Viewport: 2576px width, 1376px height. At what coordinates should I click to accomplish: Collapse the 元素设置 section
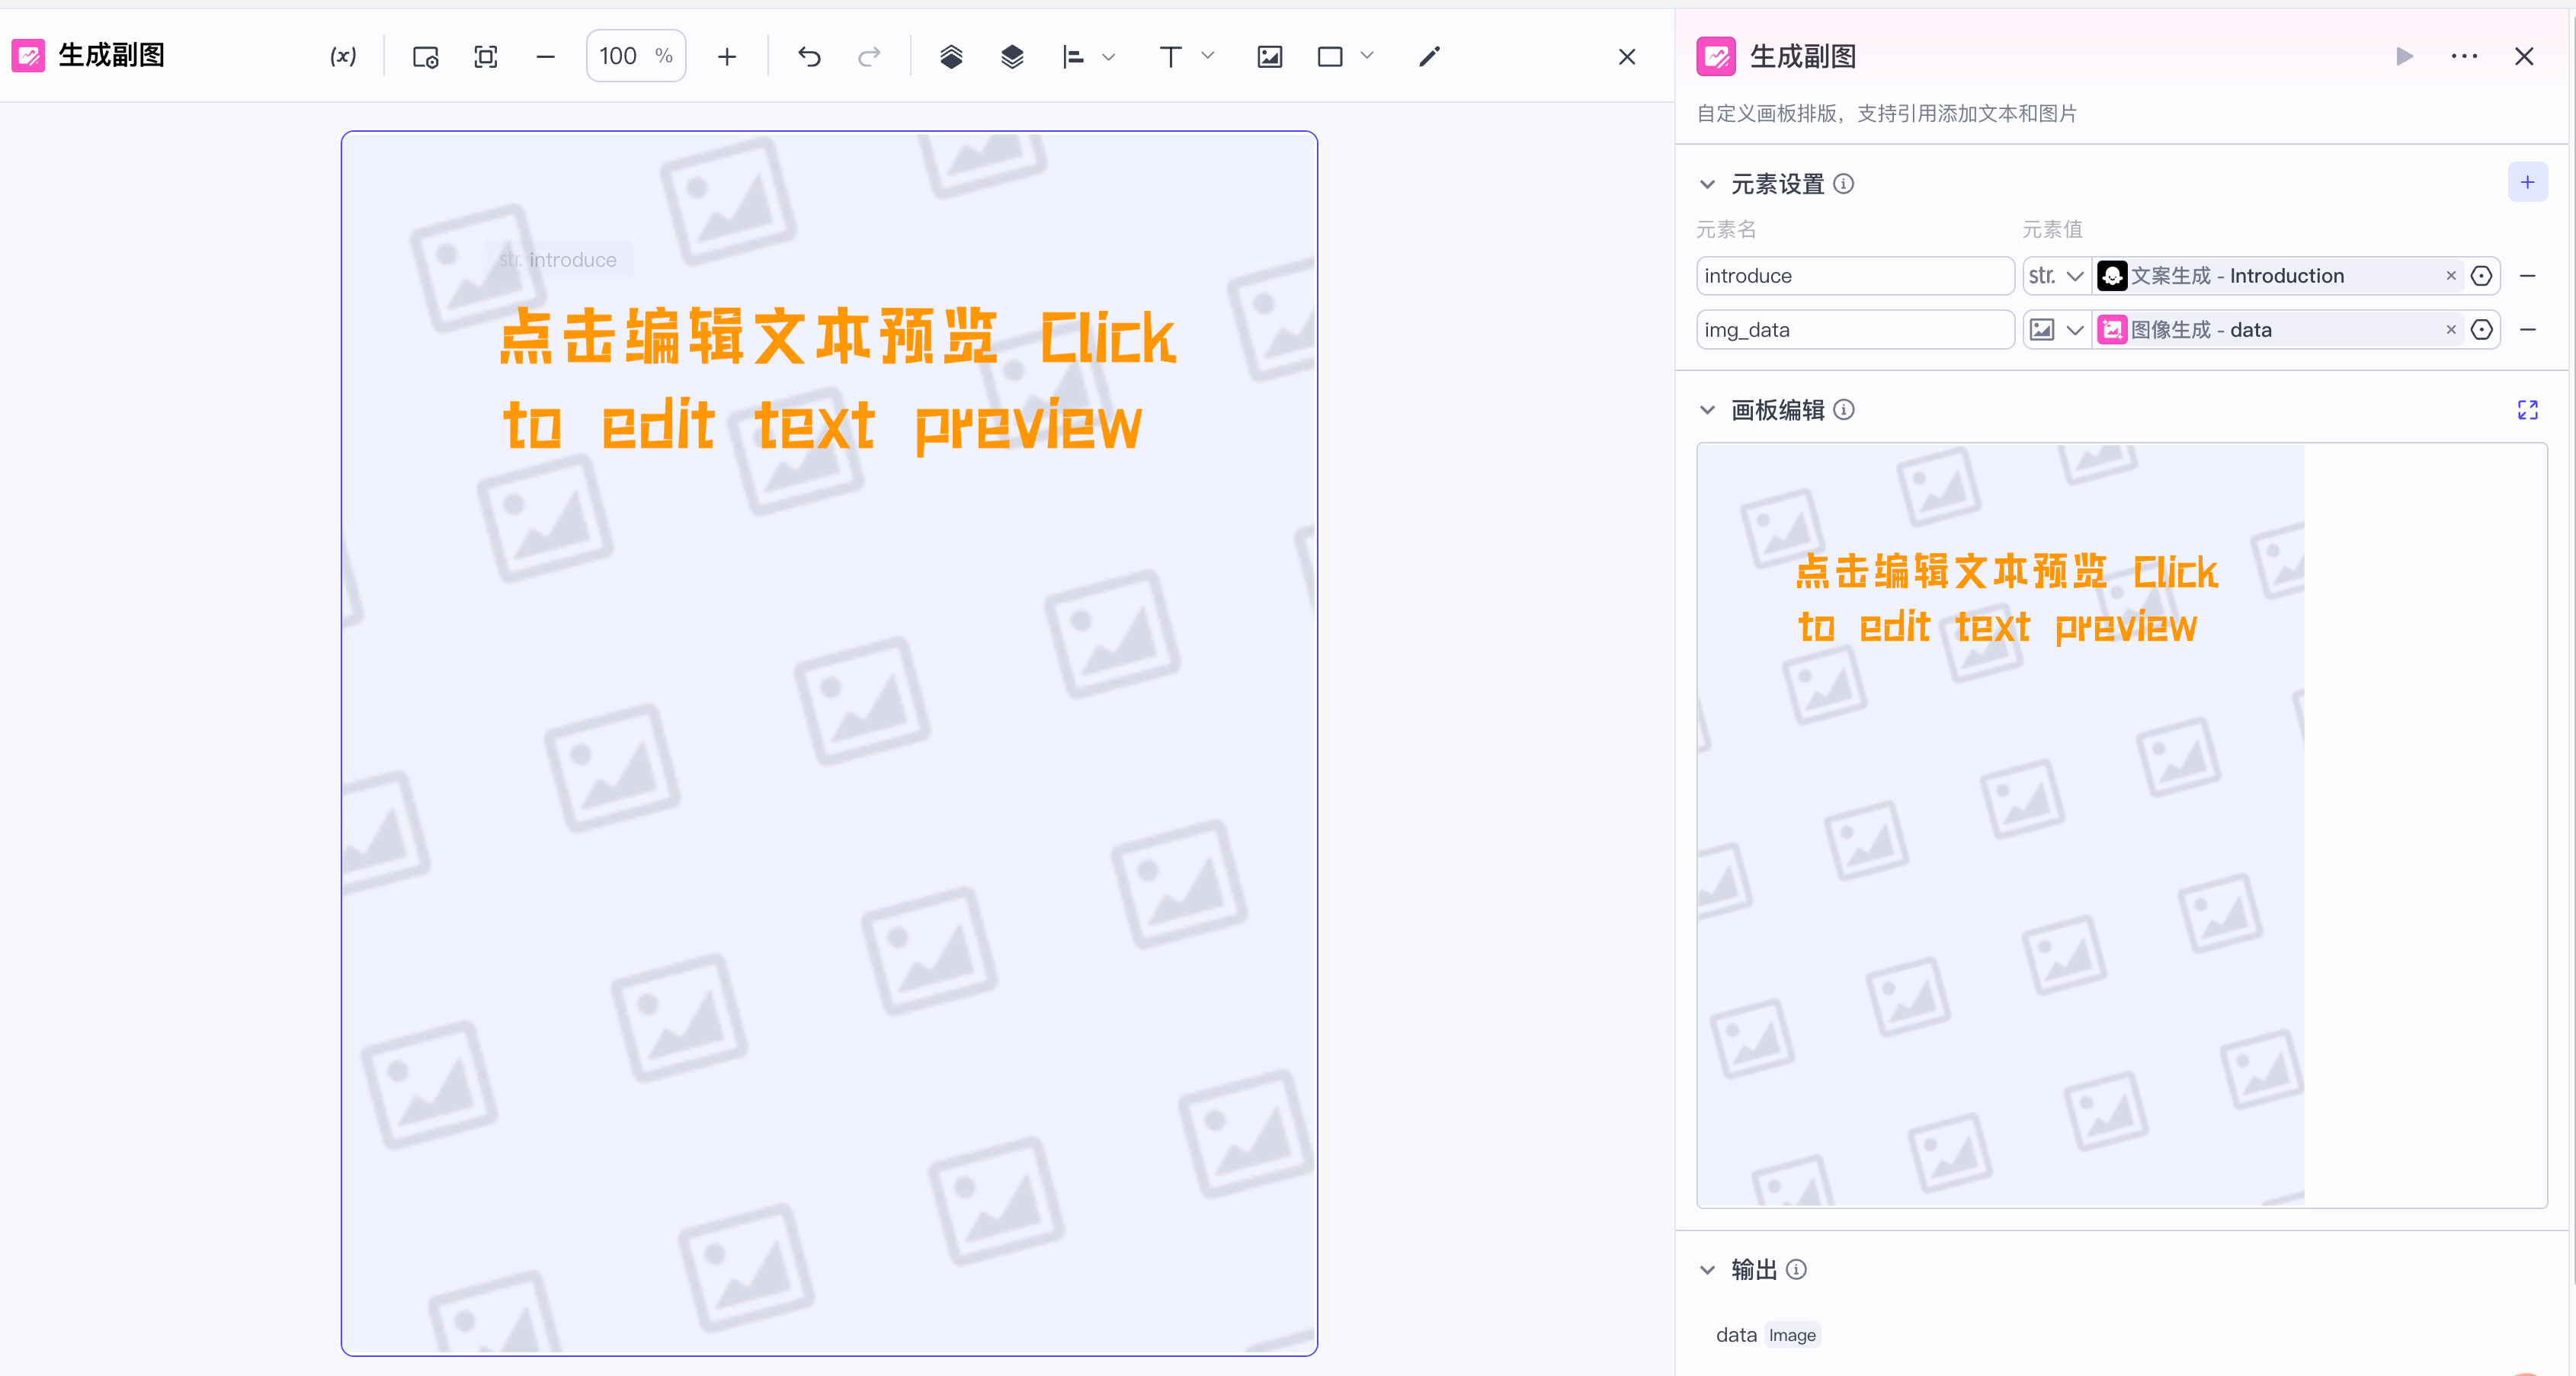[x=1708, y=184]
